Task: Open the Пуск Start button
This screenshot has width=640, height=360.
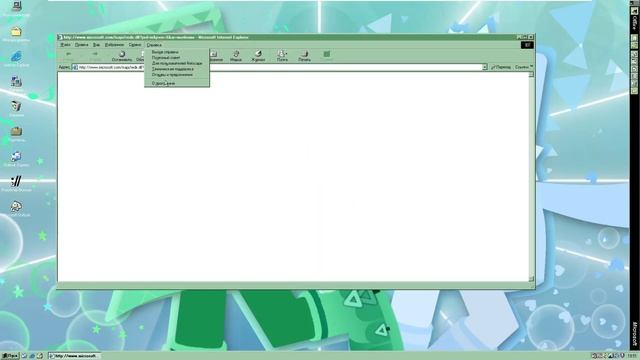Action: [x=10, y=356]
